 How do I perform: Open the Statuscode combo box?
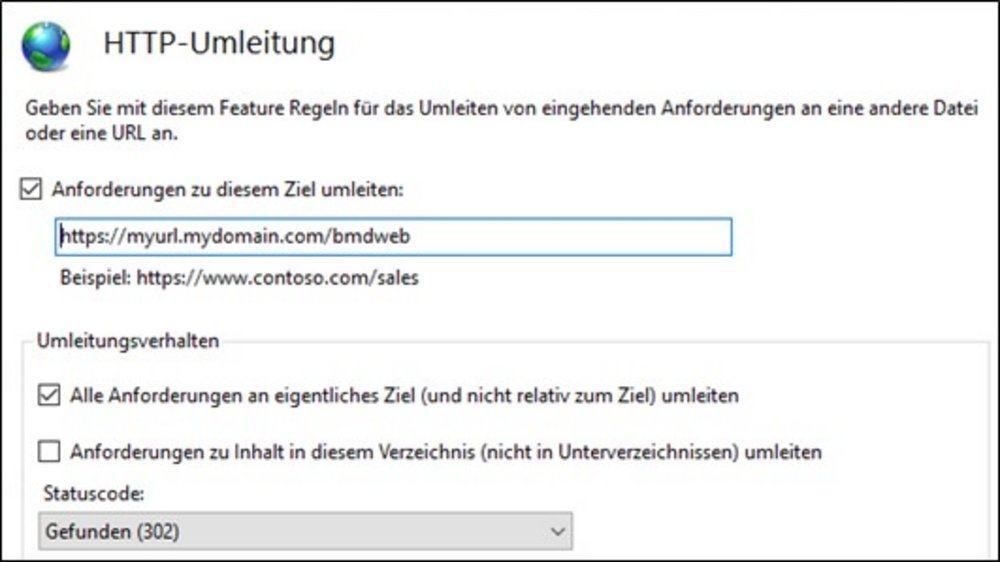[305, 532]
